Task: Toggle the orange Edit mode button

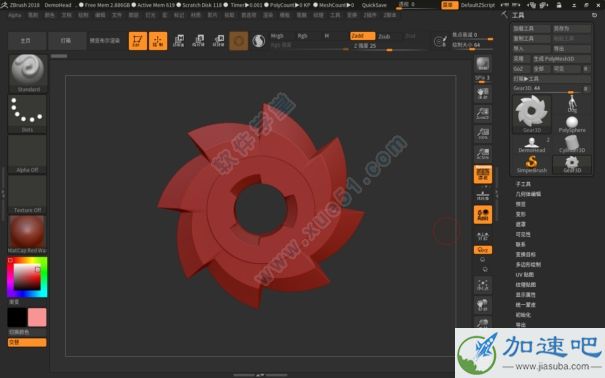Action: coord(138,41)
